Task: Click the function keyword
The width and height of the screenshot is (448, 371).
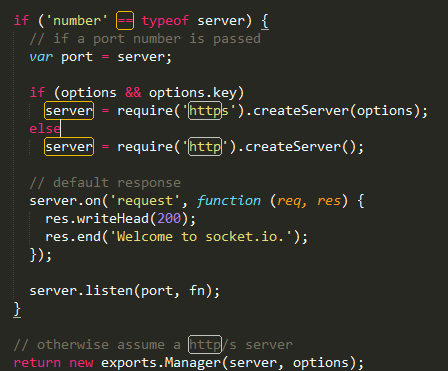Action: [229, 201]
